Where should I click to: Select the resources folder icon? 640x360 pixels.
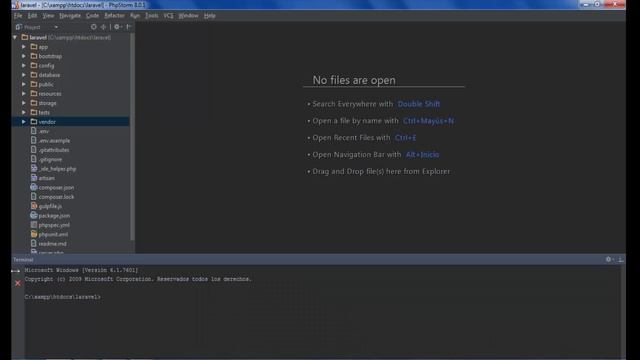click(x=34, y=94)
